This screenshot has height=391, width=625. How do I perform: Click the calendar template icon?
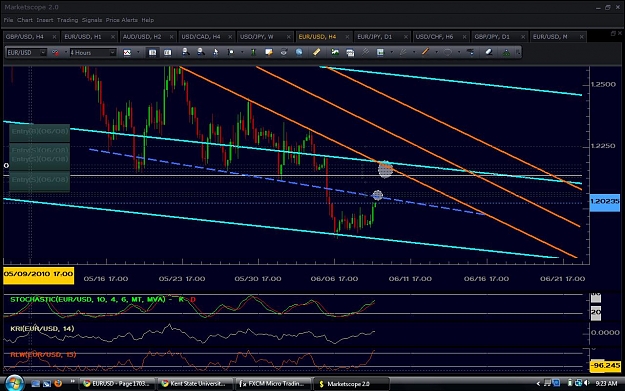350,53
